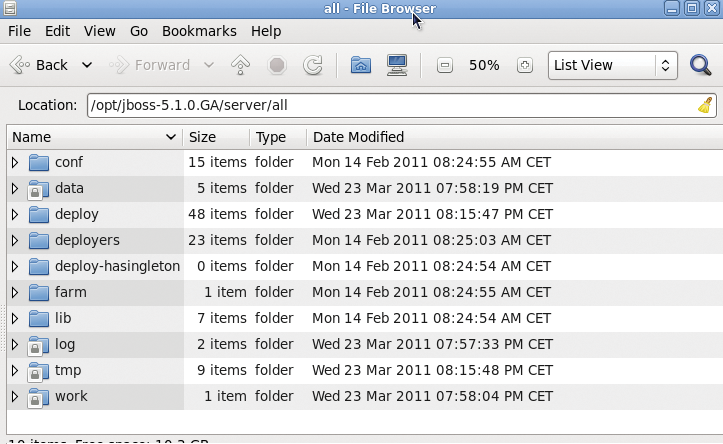Click the Forward button
723x444 pixels.
click(150, 65)
